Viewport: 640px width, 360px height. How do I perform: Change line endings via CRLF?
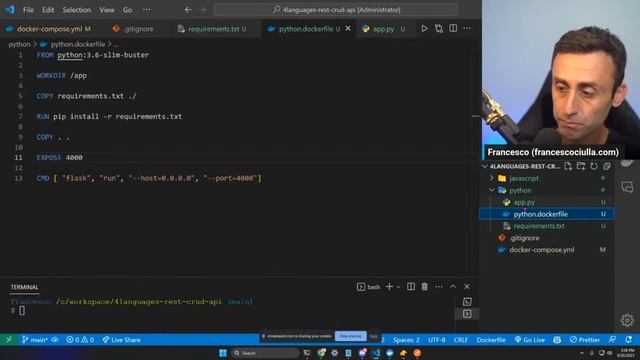tap(461, 340)
